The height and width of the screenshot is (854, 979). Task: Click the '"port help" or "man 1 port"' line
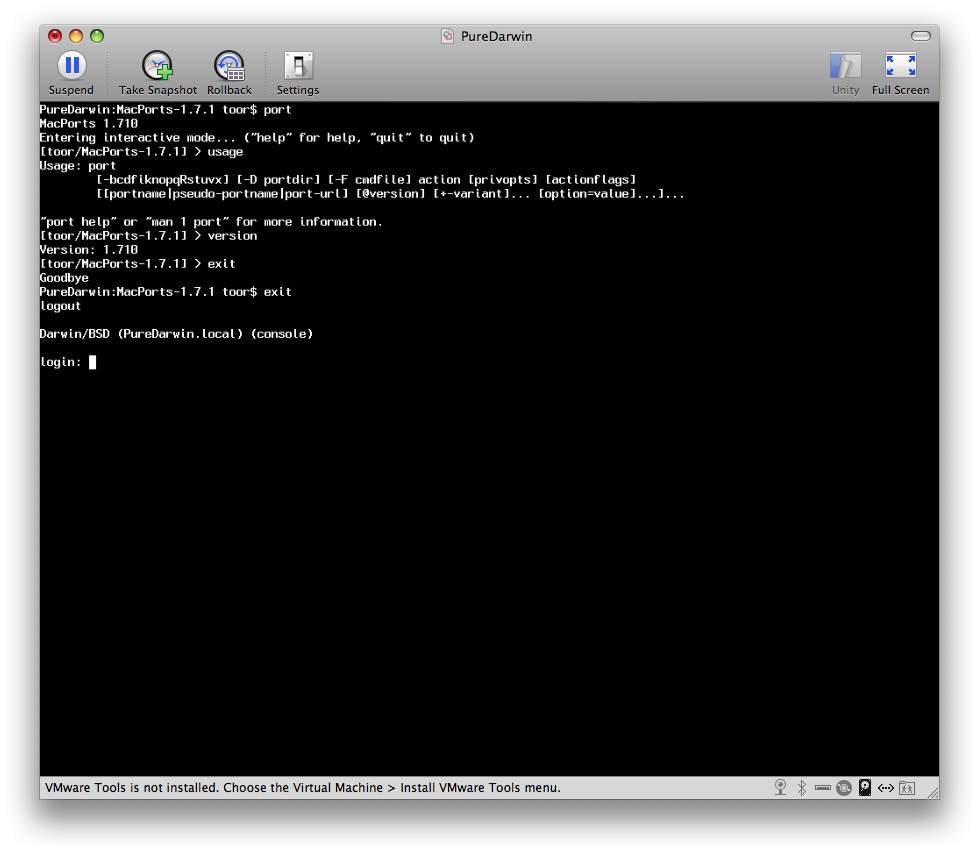point(211,222)
